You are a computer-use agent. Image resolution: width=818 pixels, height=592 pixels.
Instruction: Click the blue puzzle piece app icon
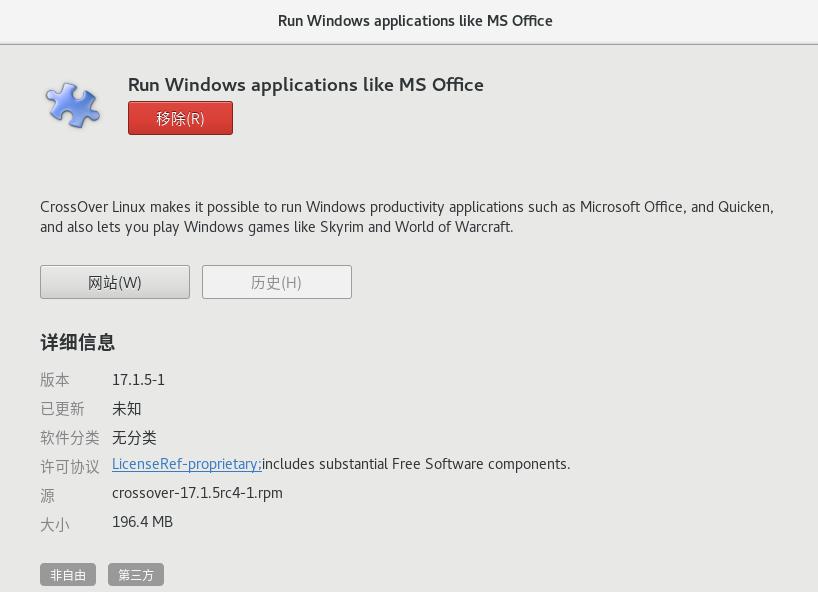72,105
